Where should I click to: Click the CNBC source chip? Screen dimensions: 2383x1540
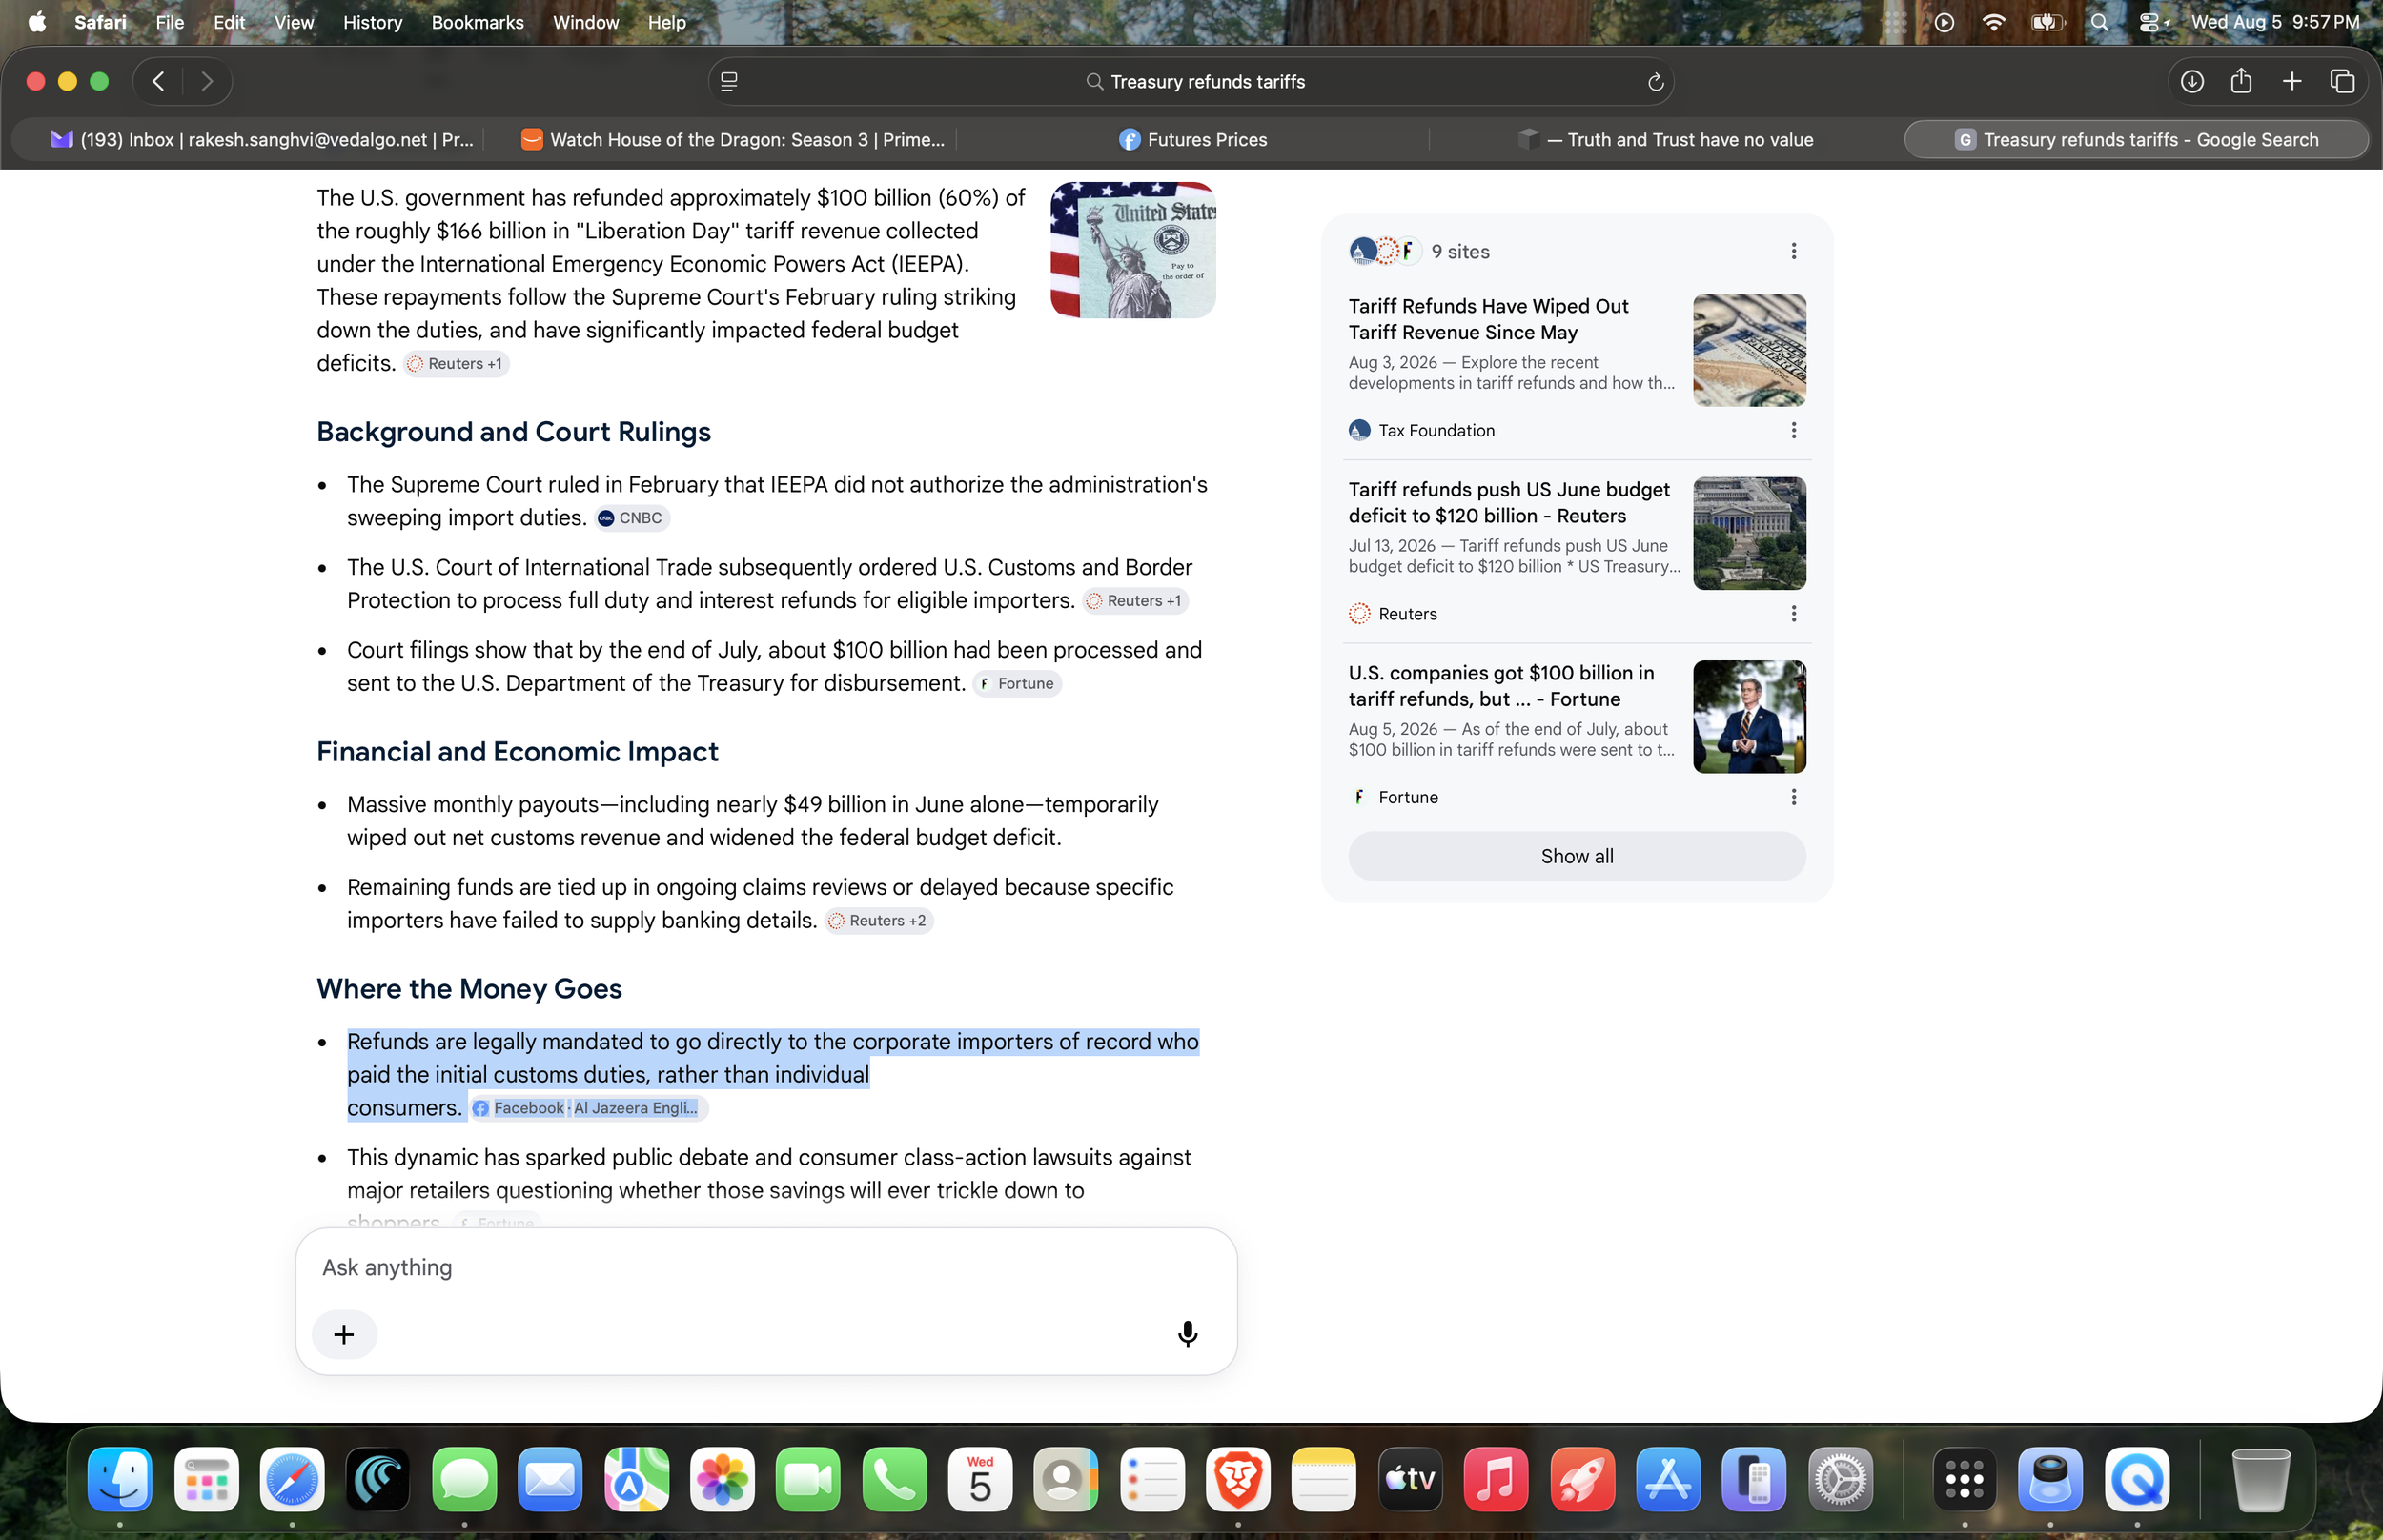[x=632, y=518]
